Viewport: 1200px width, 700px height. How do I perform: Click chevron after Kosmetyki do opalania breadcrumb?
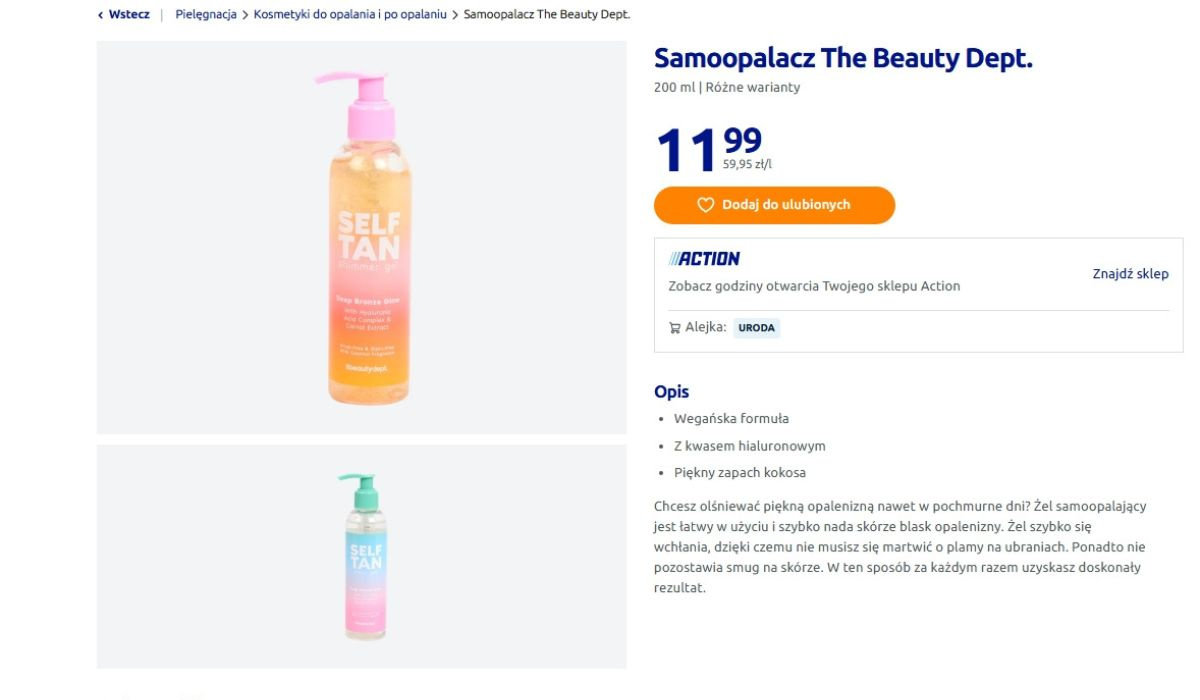tap(455, 15)
